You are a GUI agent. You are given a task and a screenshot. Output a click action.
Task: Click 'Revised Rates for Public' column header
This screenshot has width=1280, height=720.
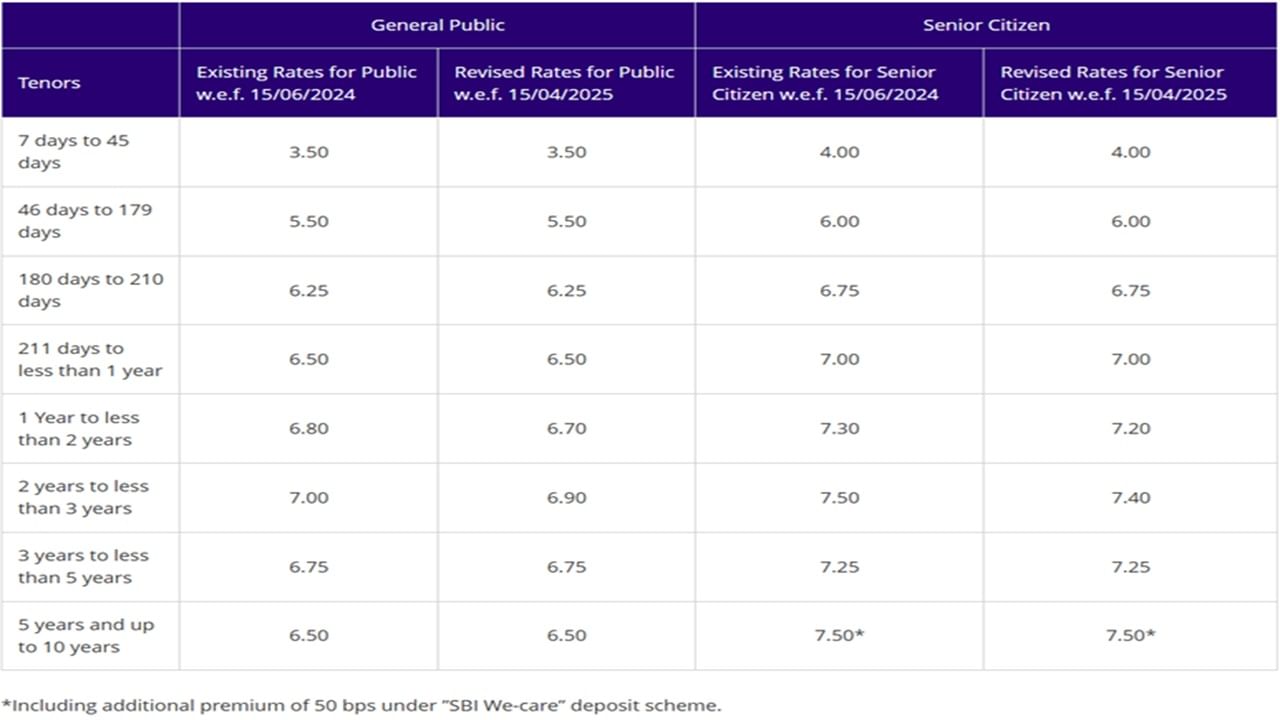tap(565, 83)
